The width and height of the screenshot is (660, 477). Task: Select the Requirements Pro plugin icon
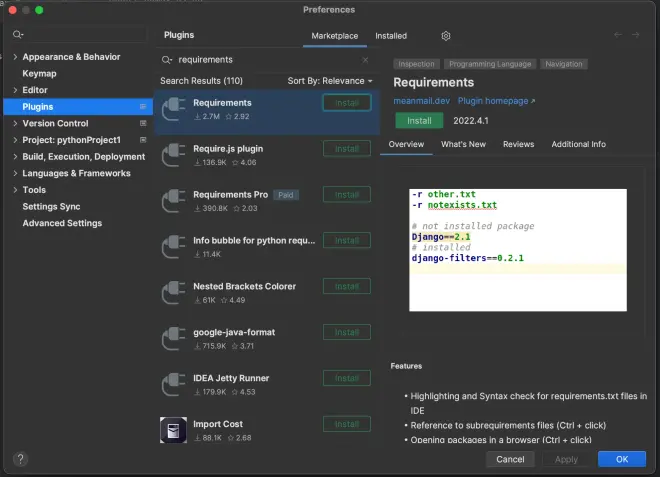tap(173, 201)
